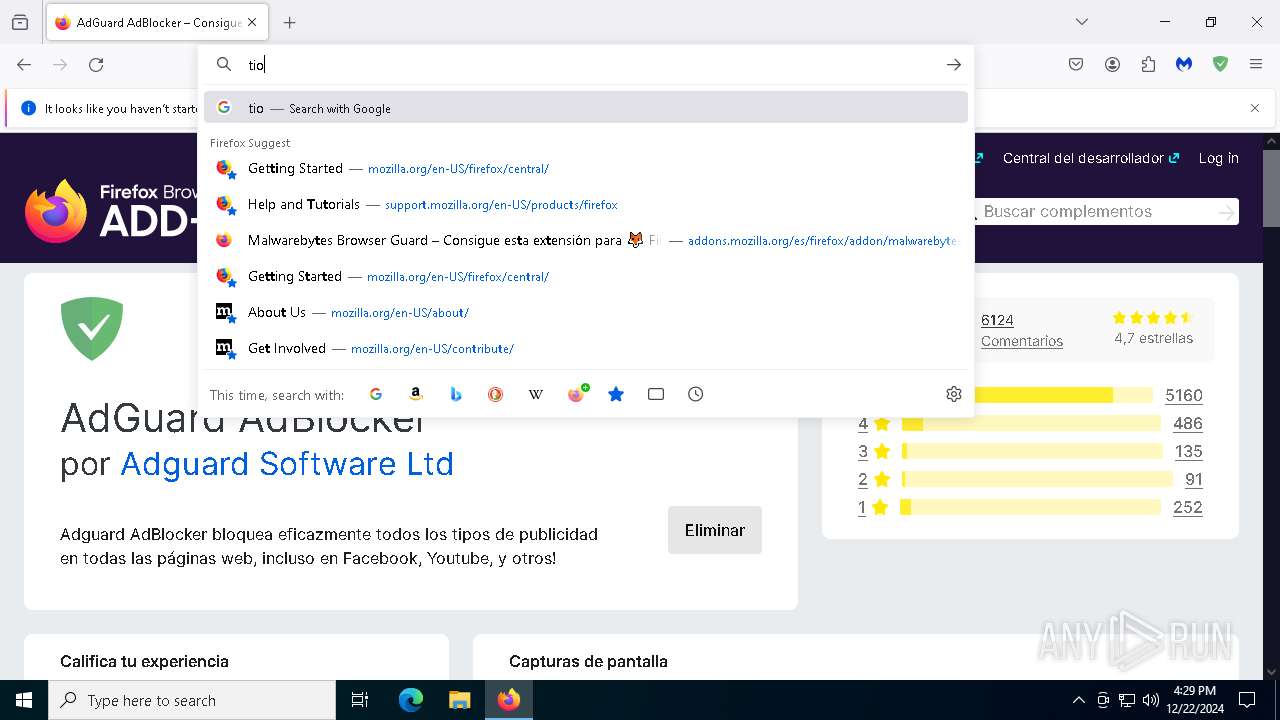Open Malwarebytes Browser Guard suggestion
1280x720 pixels.
coord(586,240)
